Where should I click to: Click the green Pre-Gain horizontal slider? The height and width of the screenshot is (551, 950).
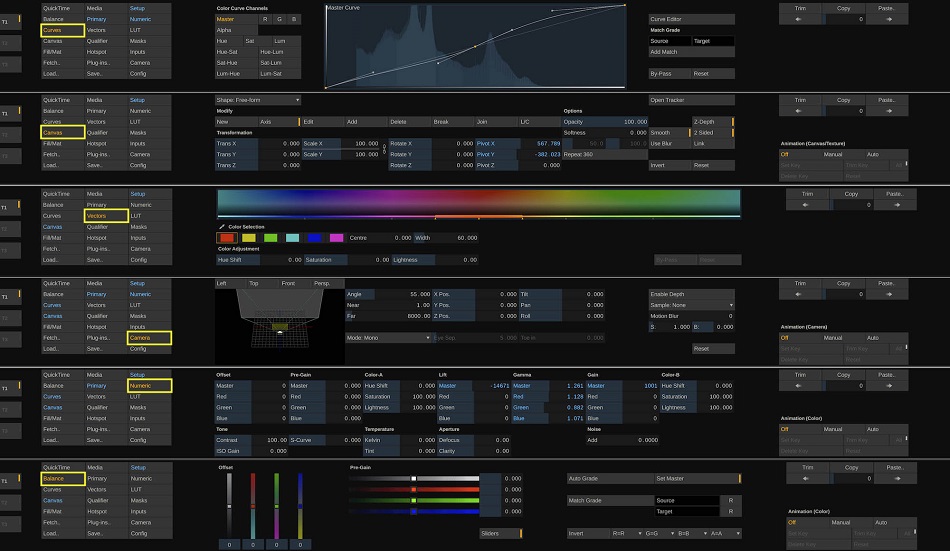coord(414,500)
